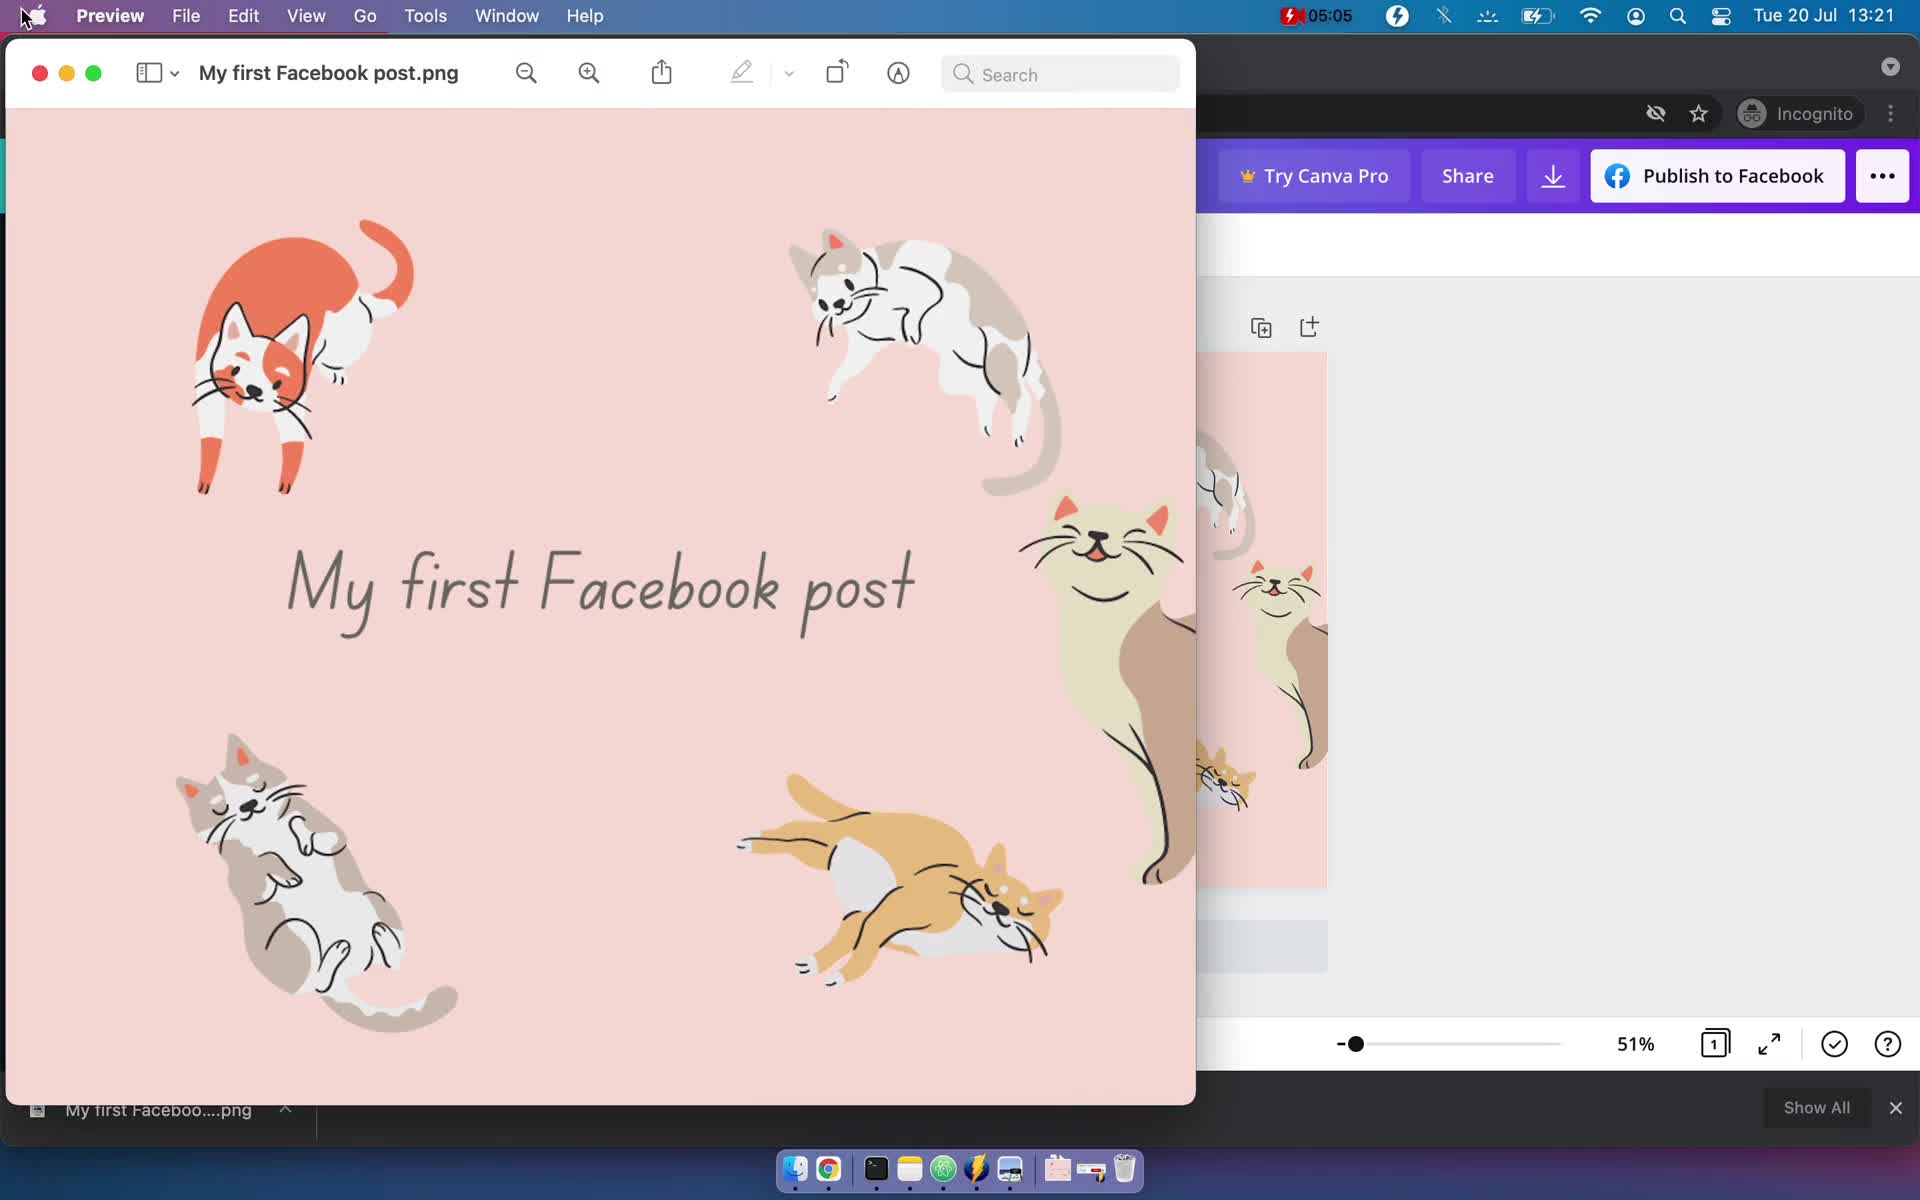
Task: Click the Bluetooth status icon in menu bar
Action: 1443,16
